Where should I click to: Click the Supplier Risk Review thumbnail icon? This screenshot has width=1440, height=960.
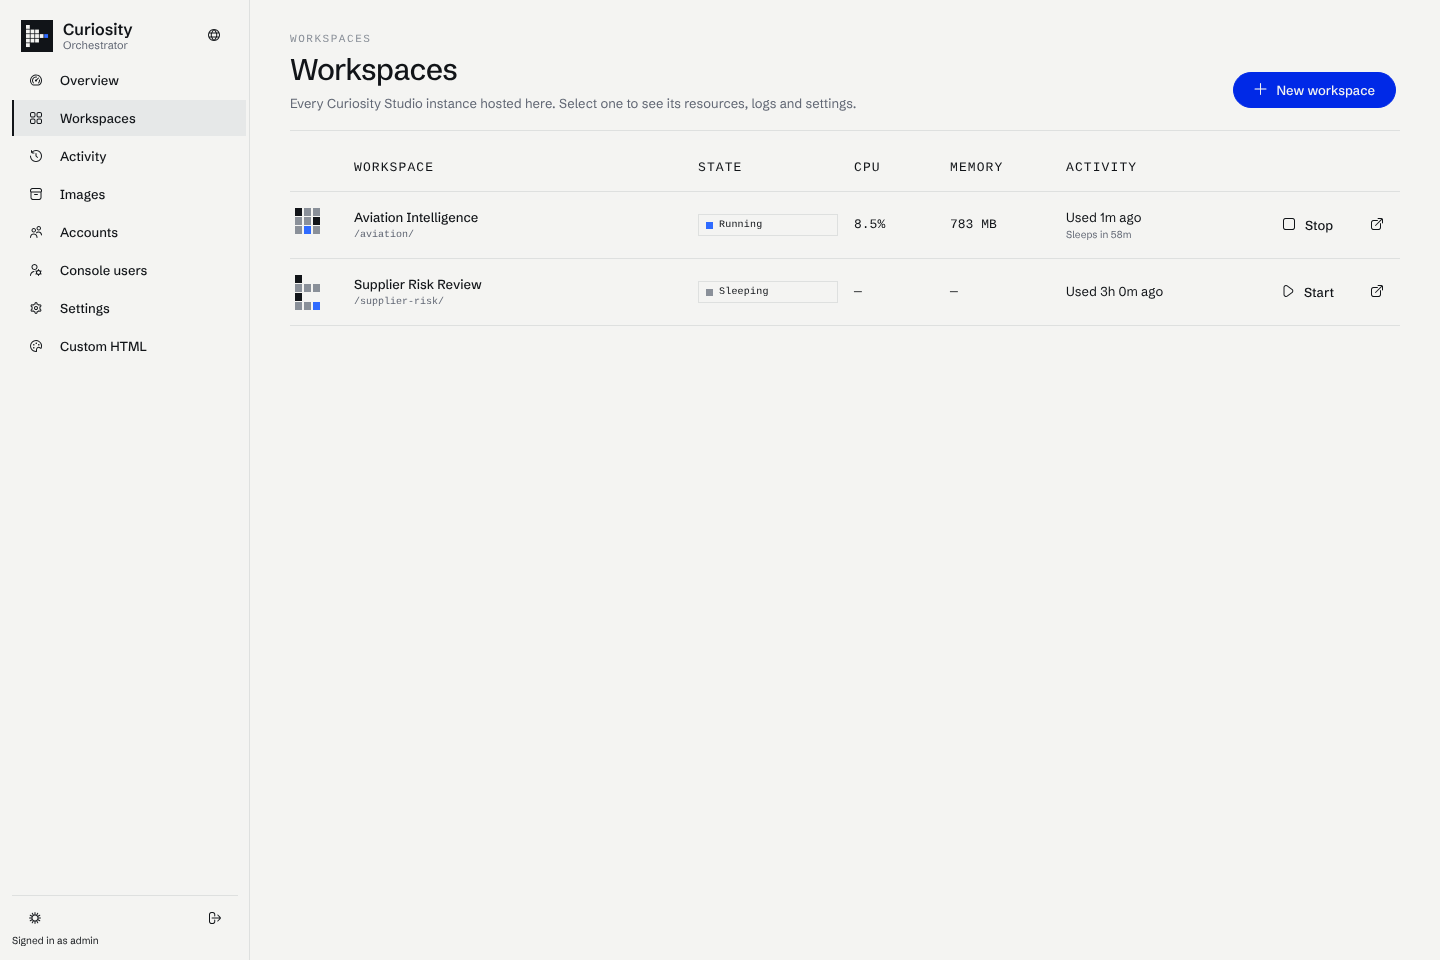coord(308,292)
